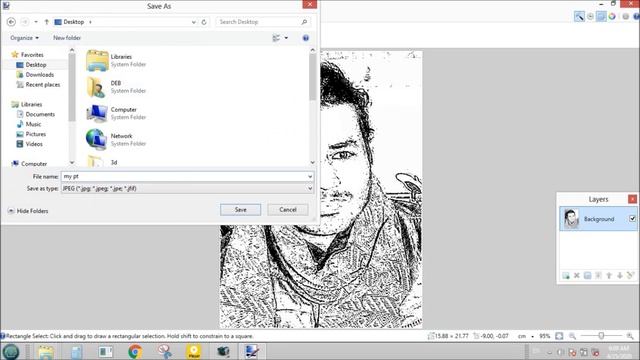Open the Libraries system folder
The image size is (640, 360).
pos(116,60)
